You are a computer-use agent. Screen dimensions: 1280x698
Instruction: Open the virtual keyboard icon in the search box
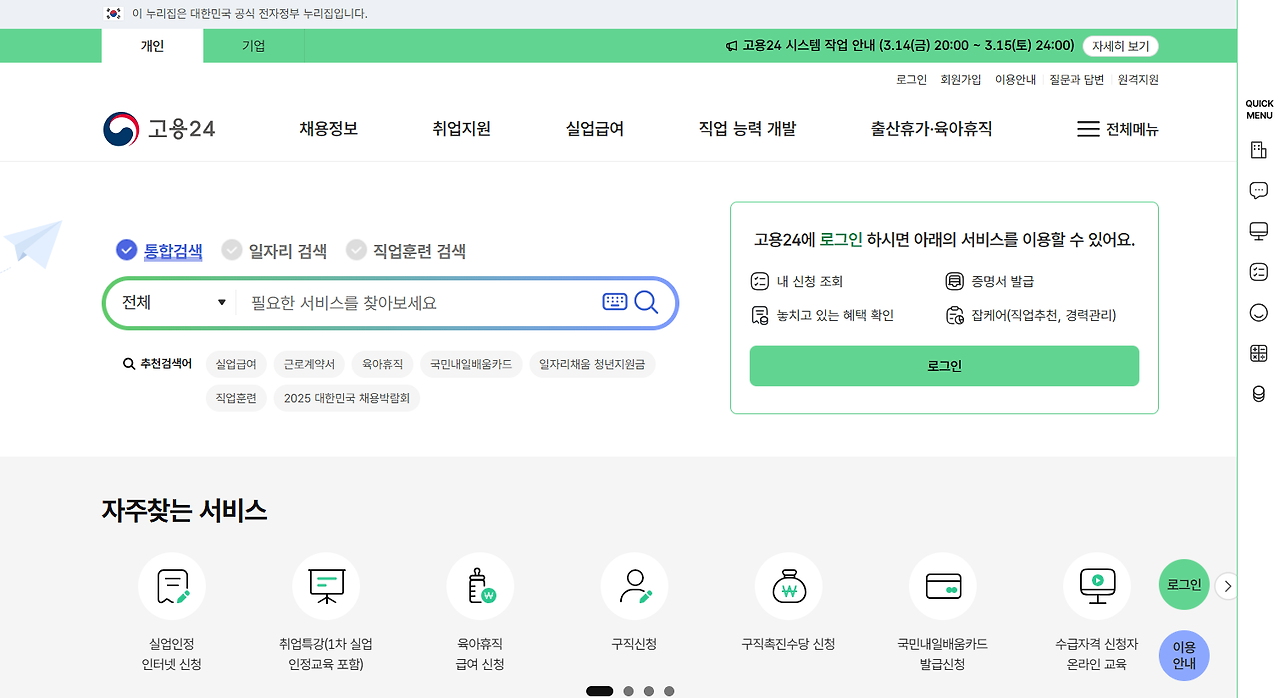tap(615, 302)
